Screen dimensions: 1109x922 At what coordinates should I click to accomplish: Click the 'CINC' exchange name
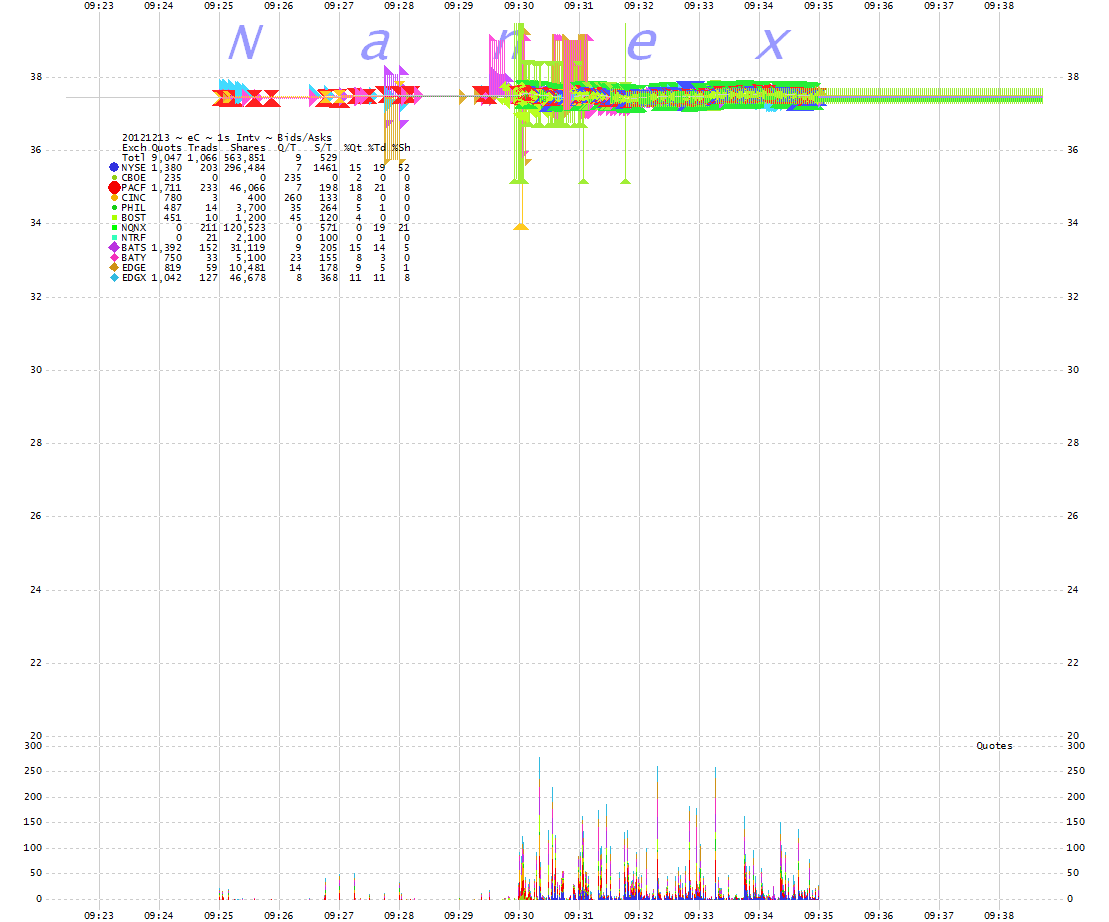(134, 198)
